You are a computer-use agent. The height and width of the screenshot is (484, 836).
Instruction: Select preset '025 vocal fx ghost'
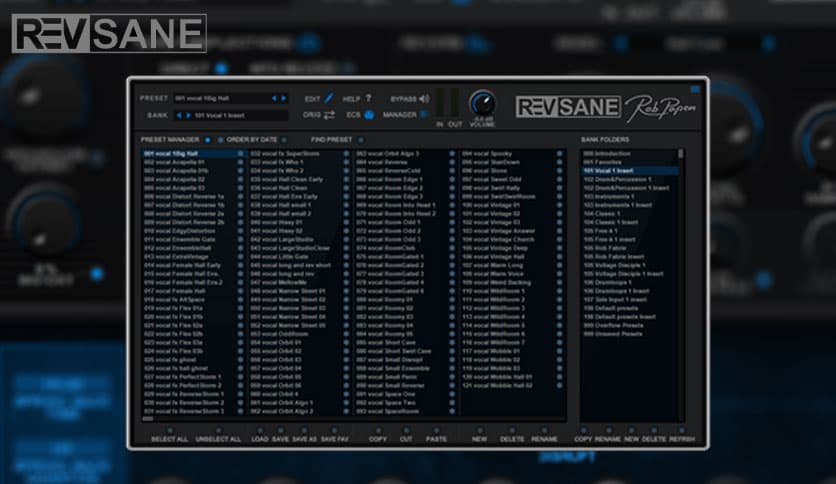click(189, 360)
